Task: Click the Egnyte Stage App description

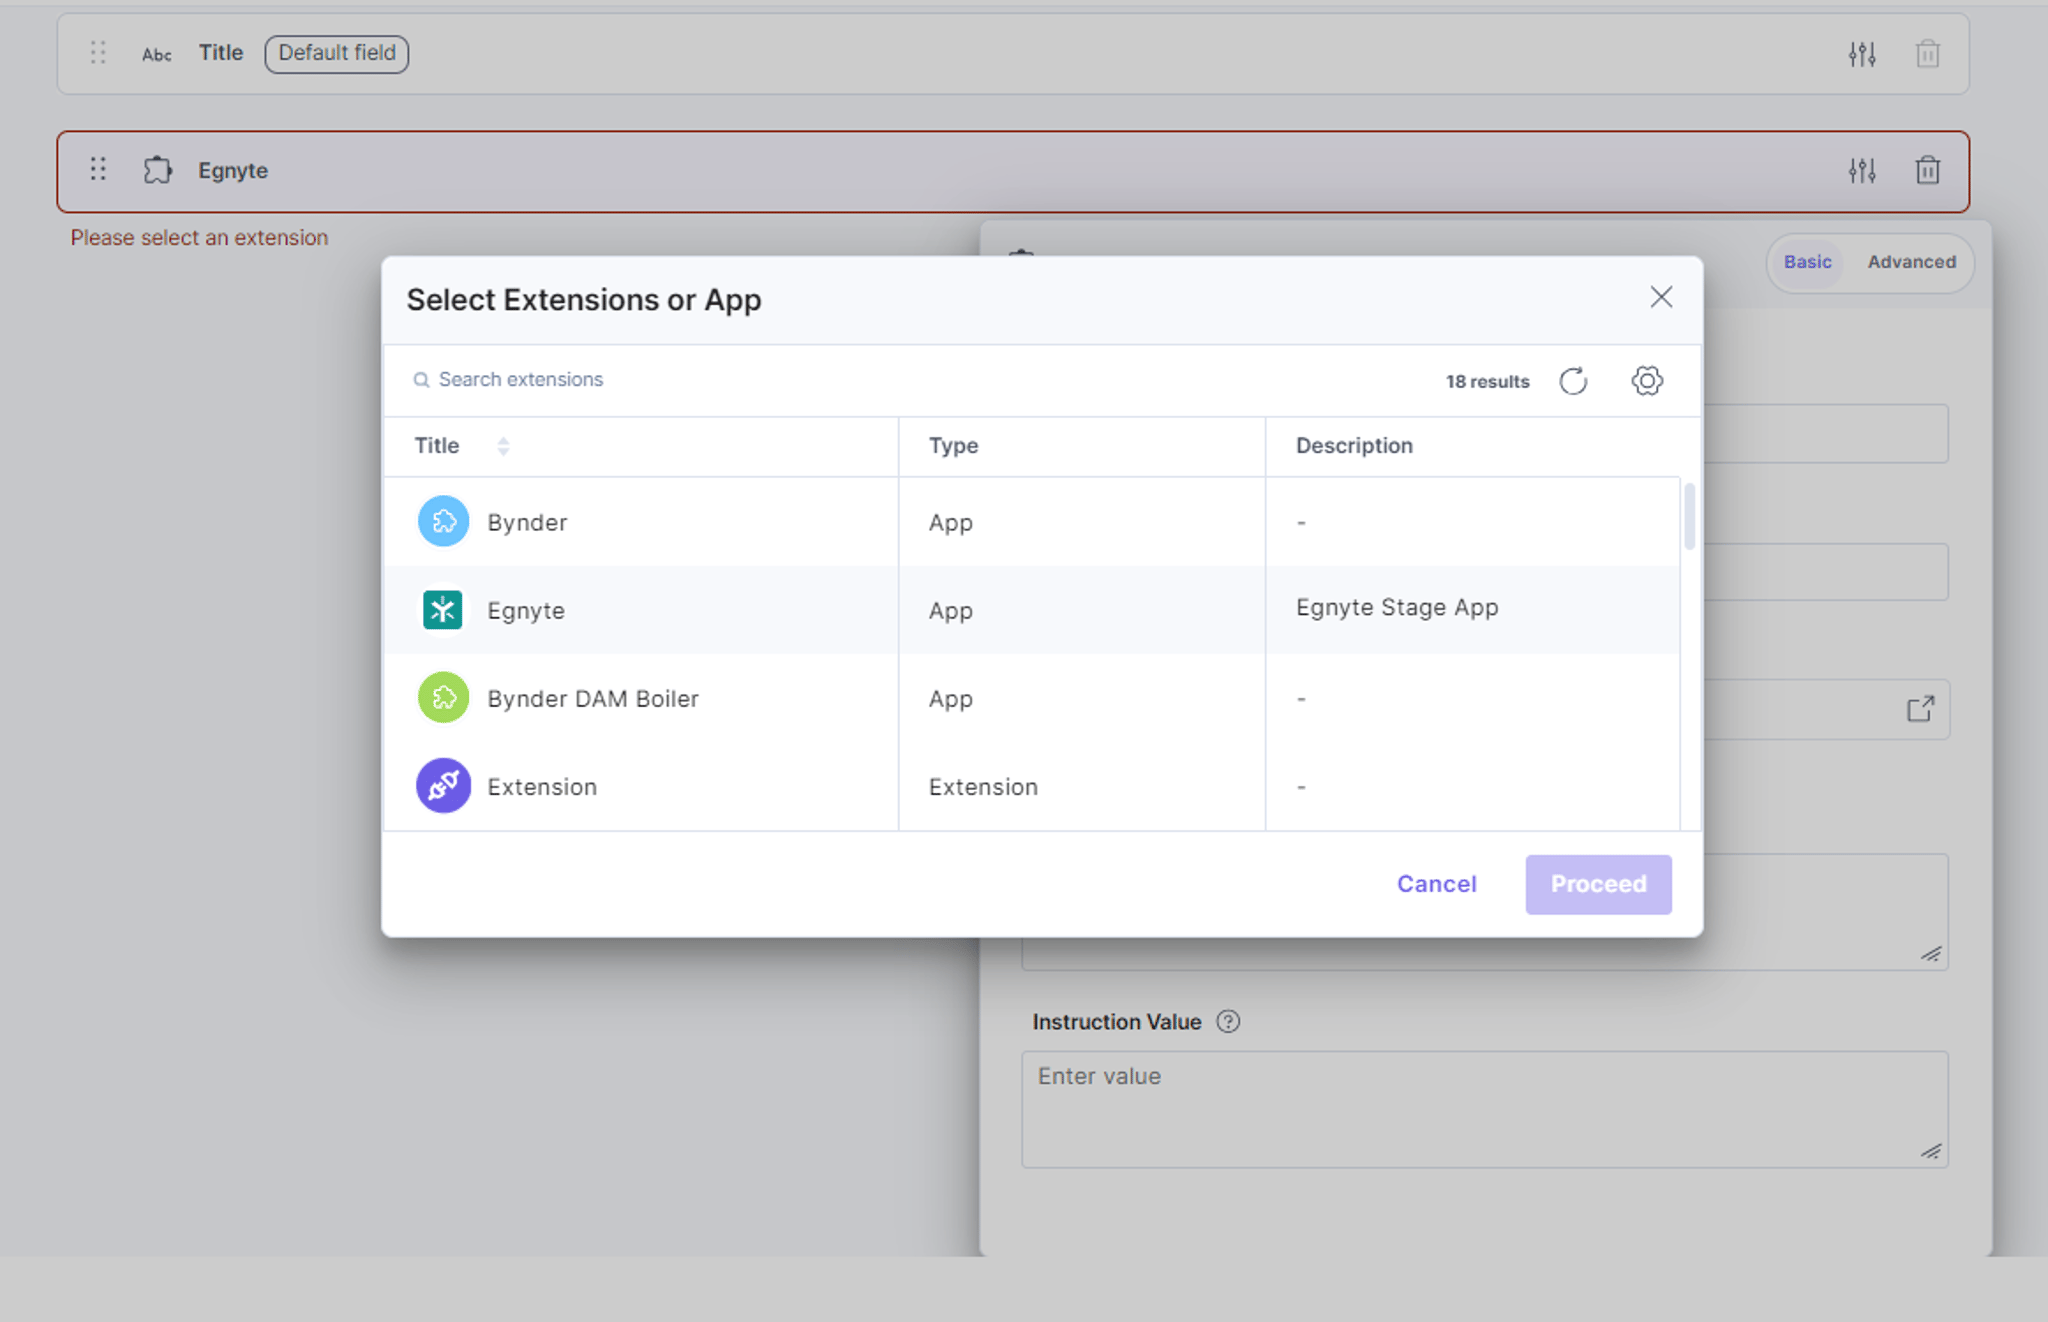Action: [1397, 608]
